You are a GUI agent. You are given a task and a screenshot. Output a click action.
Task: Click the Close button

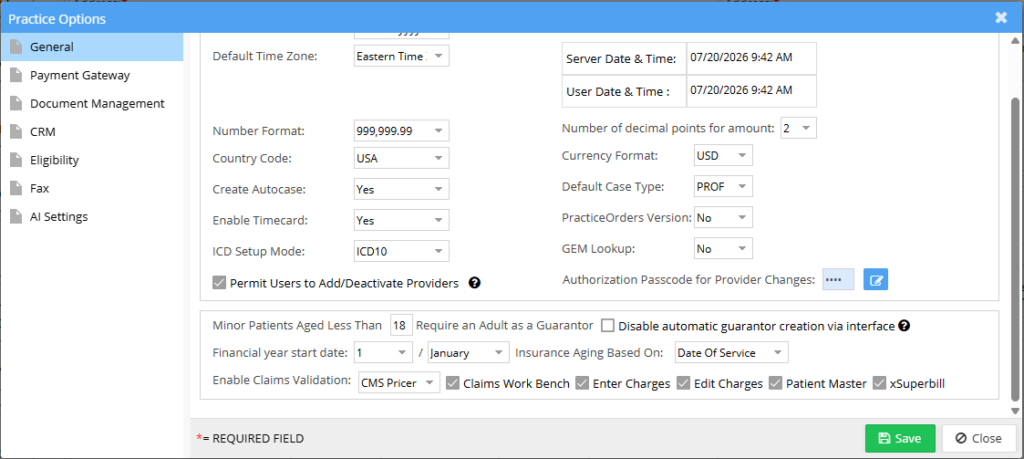click(x=978, y=438)
